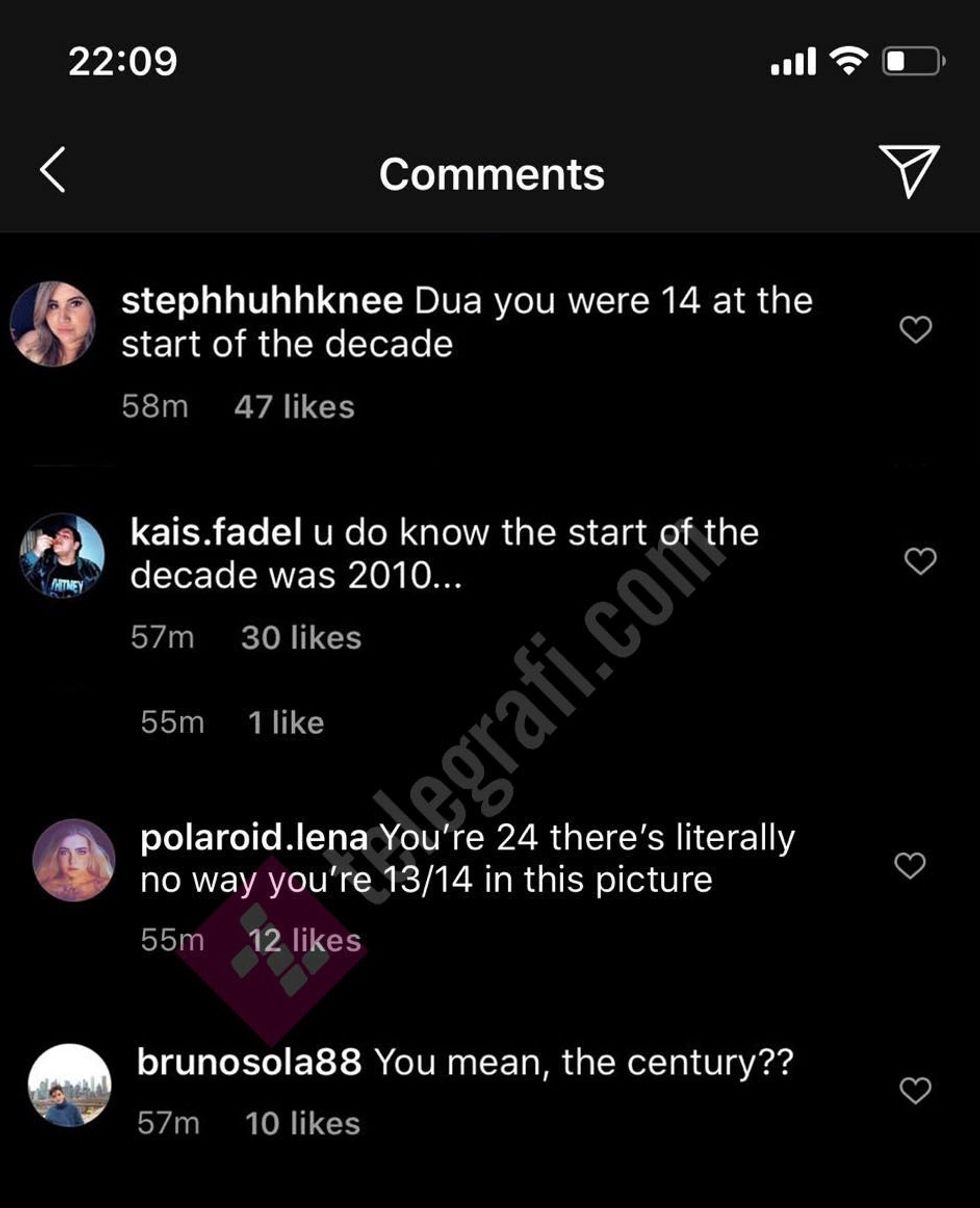
Task: Tap the kais.fadel username
Action: [216, 533]
